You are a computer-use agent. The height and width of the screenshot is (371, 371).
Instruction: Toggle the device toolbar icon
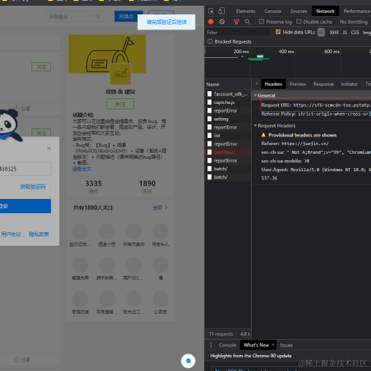coord(221,11)
